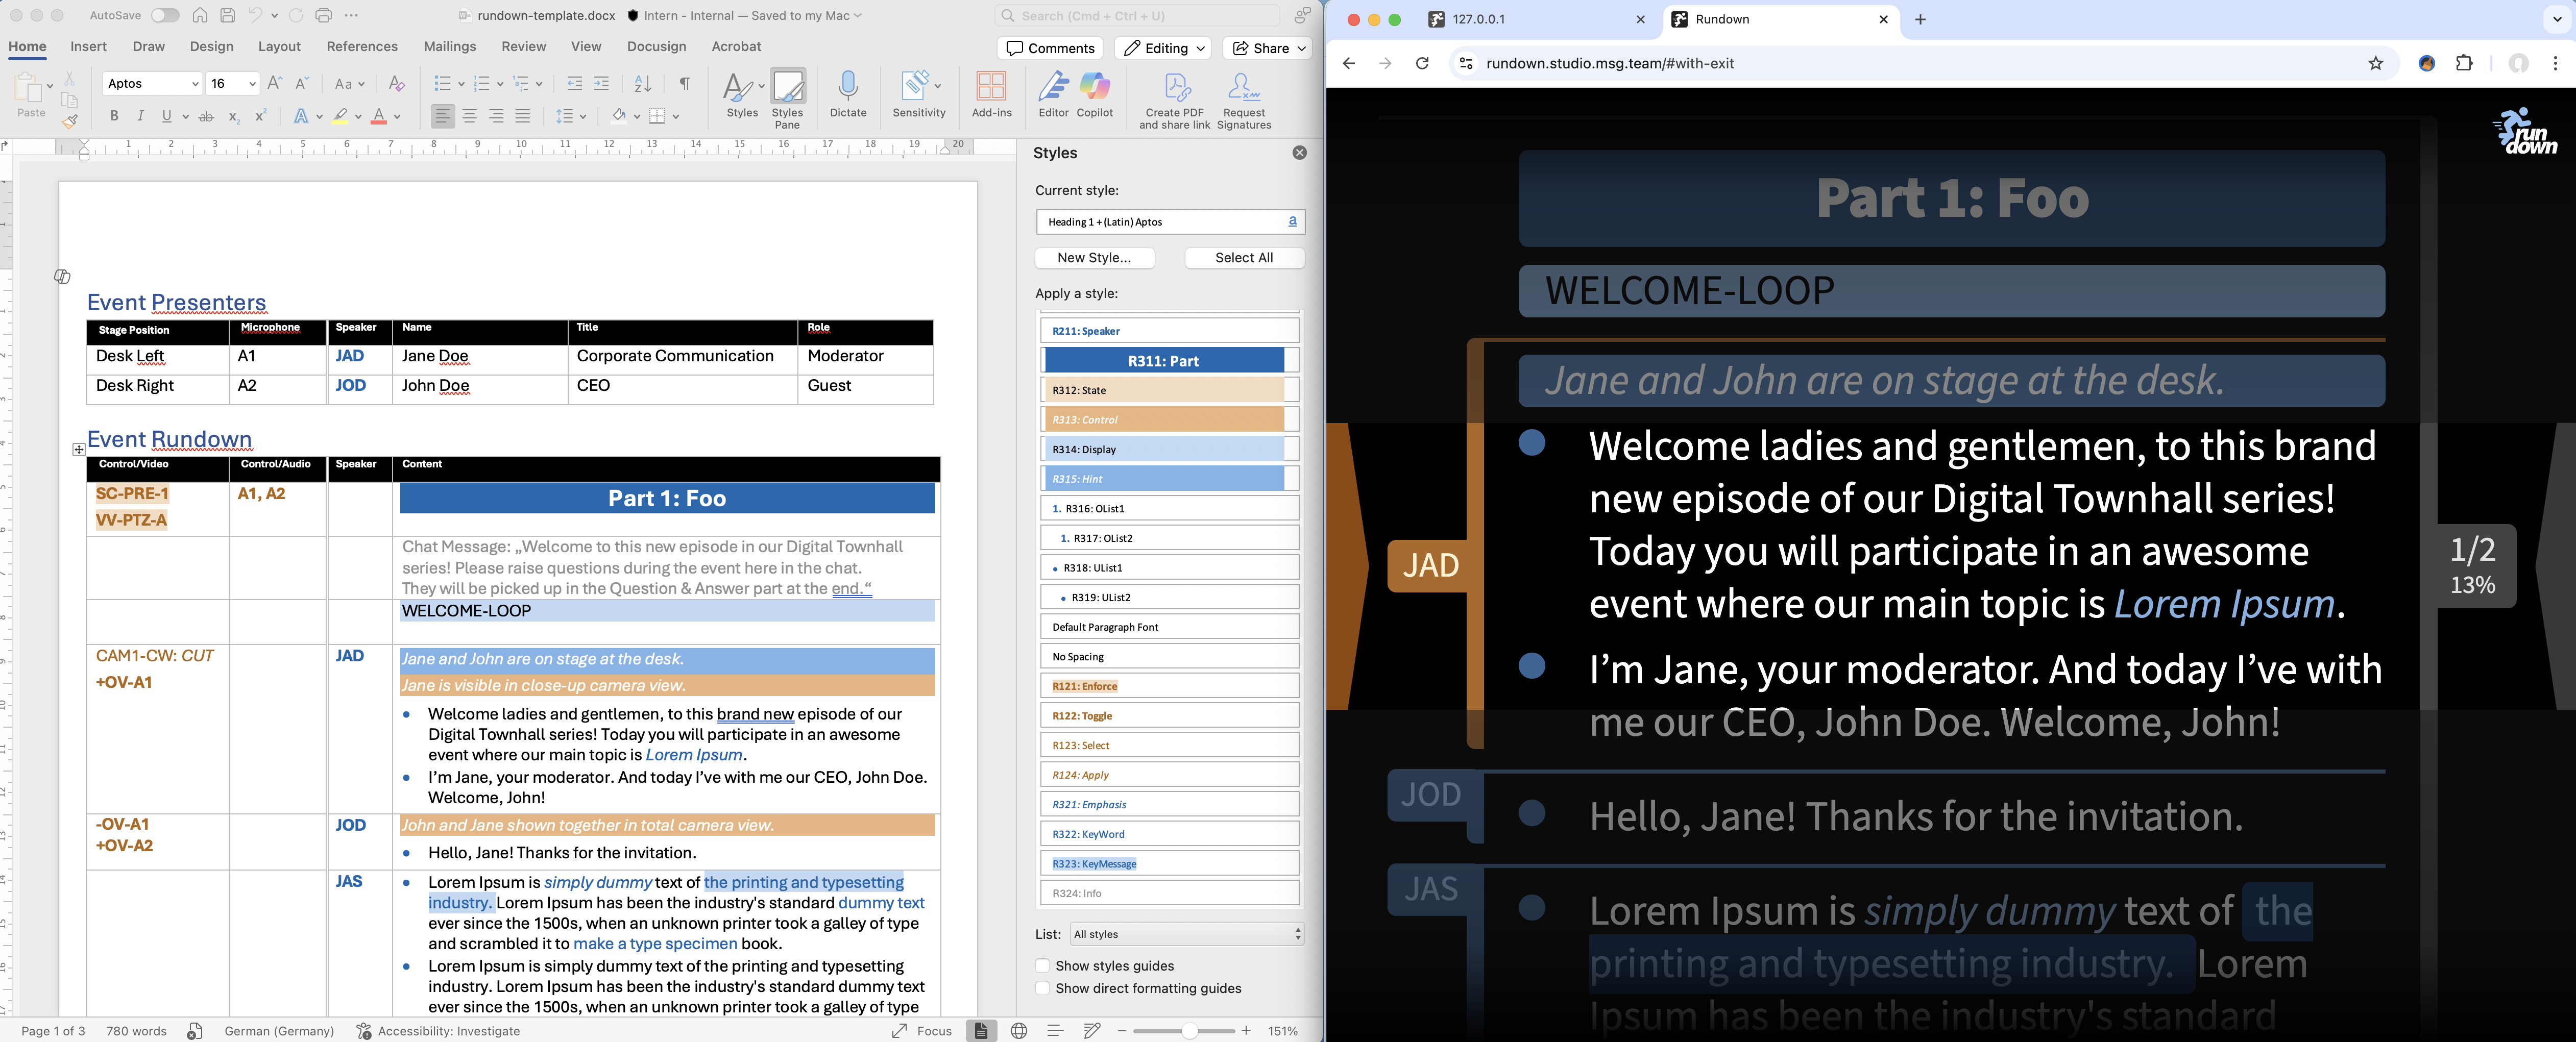Toggle the paragraph marks pilcrow icon

click(x=684, y=84)
